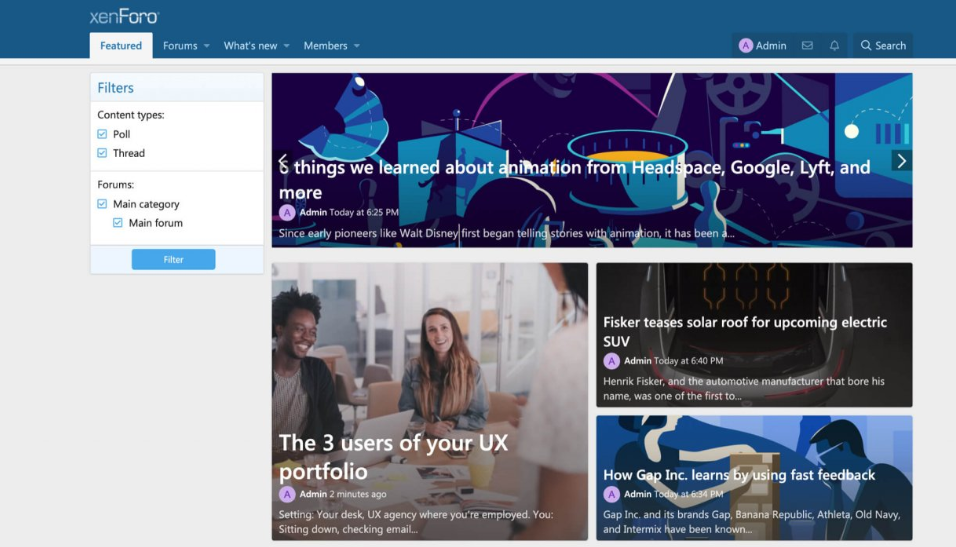The height and width of the screenshot is (547, 956).
Task: Click Admin author name on the Gap article
Action: click(x=637, y=494)
